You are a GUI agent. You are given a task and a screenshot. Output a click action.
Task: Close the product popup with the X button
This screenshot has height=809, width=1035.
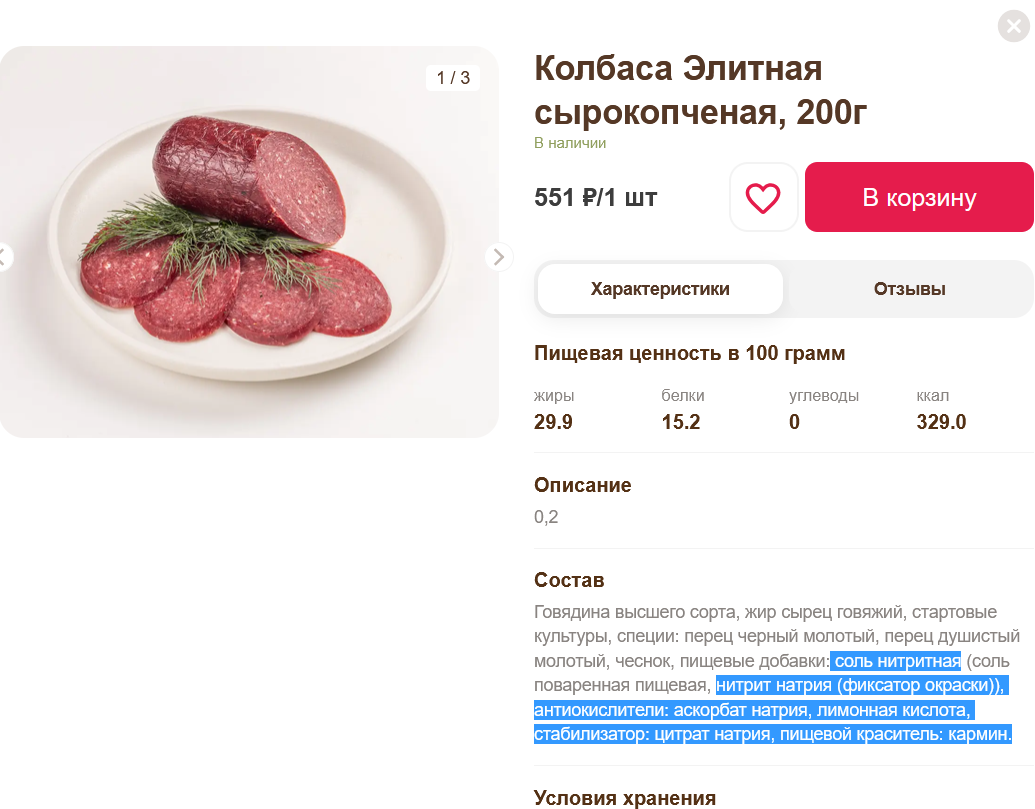1014,26
